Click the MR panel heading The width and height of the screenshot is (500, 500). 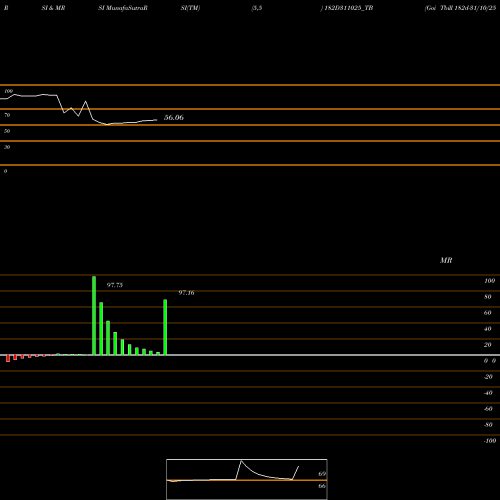coord(446,260)
